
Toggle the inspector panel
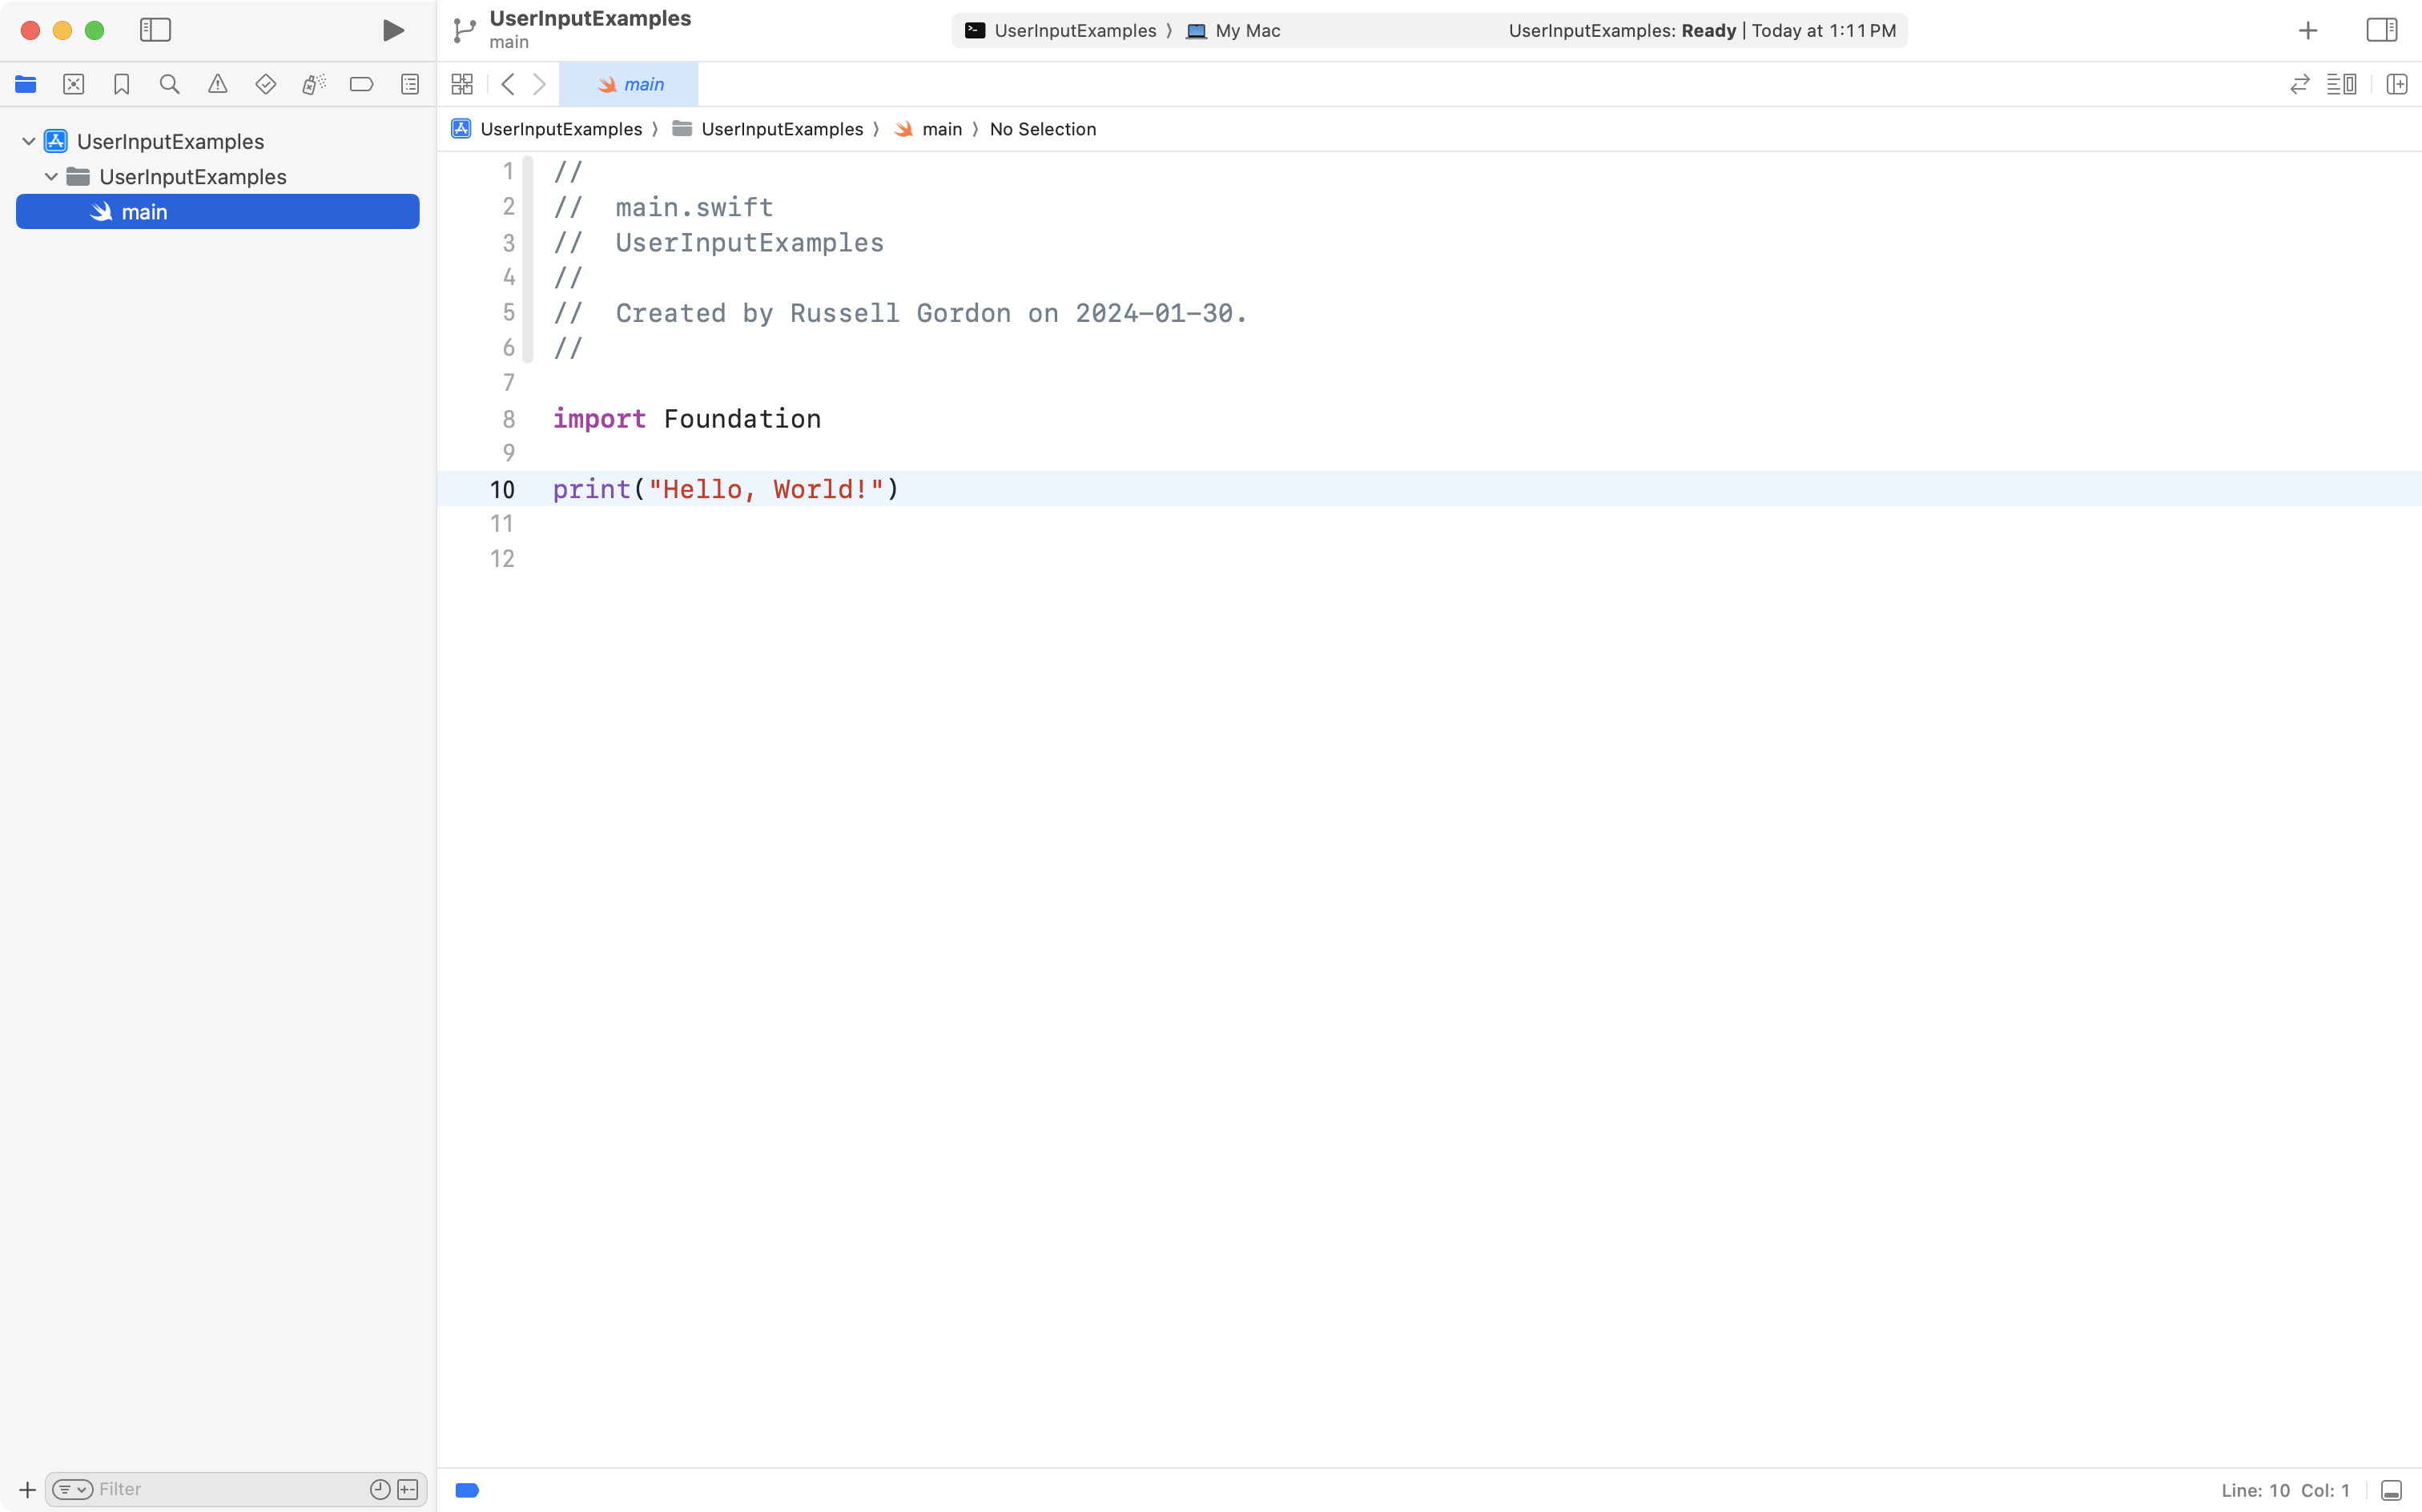pyautogui.click(x=2381, y=30)
